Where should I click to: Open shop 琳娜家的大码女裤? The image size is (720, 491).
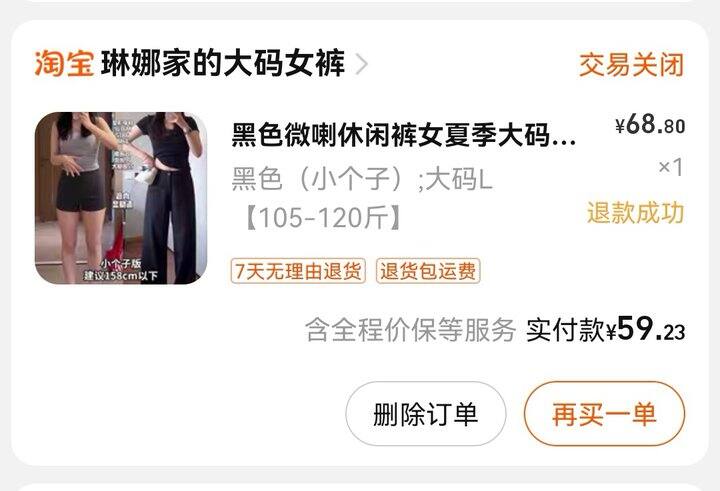(x=223, y=63)
